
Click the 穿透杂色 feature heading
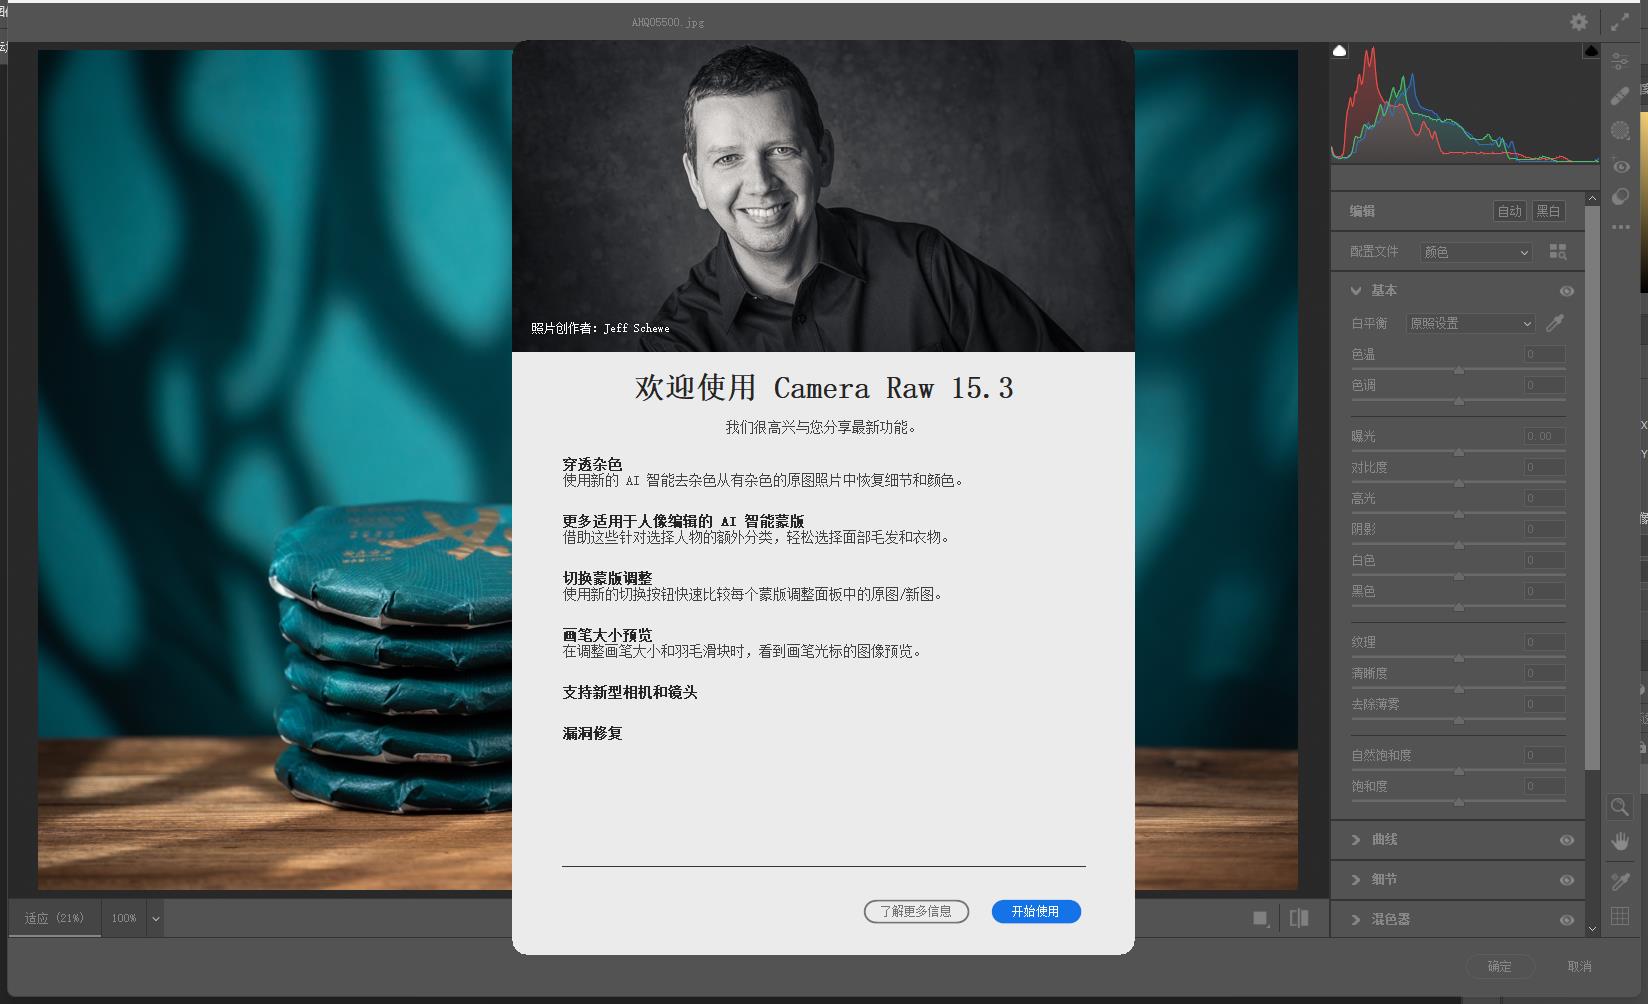tap(592, 464)
